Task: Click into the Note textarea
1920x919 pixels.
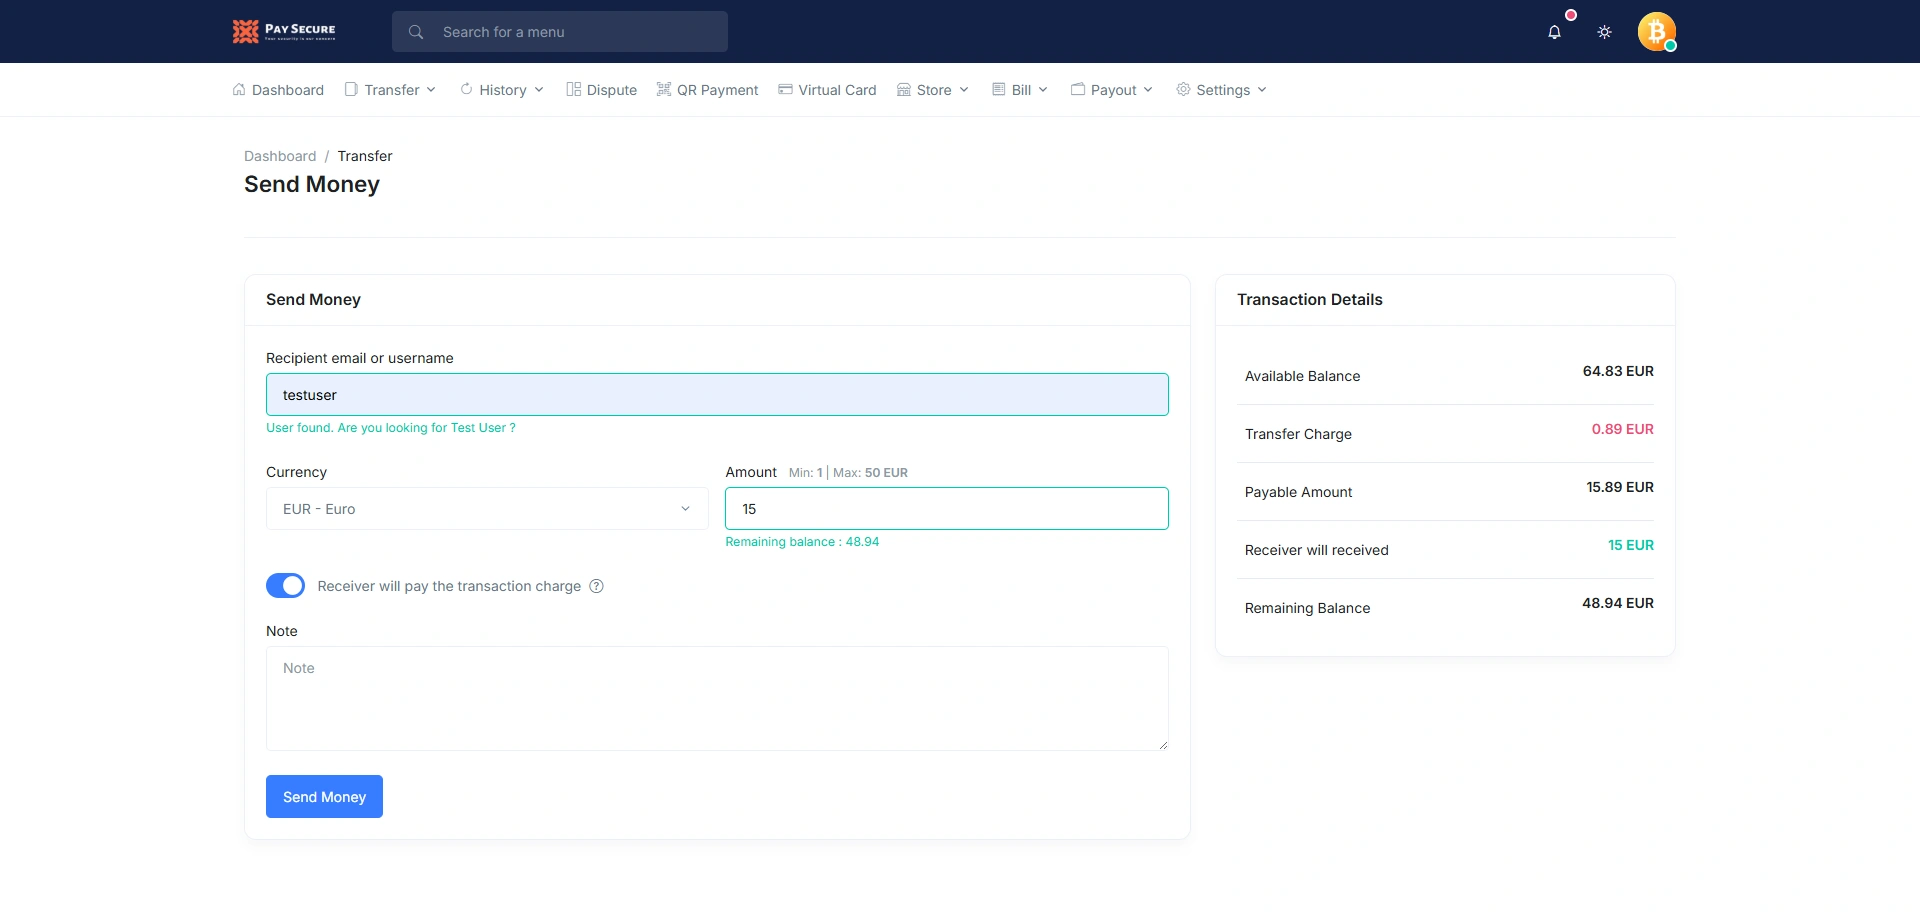Action: pyautogui.click(x=717, y=698)
